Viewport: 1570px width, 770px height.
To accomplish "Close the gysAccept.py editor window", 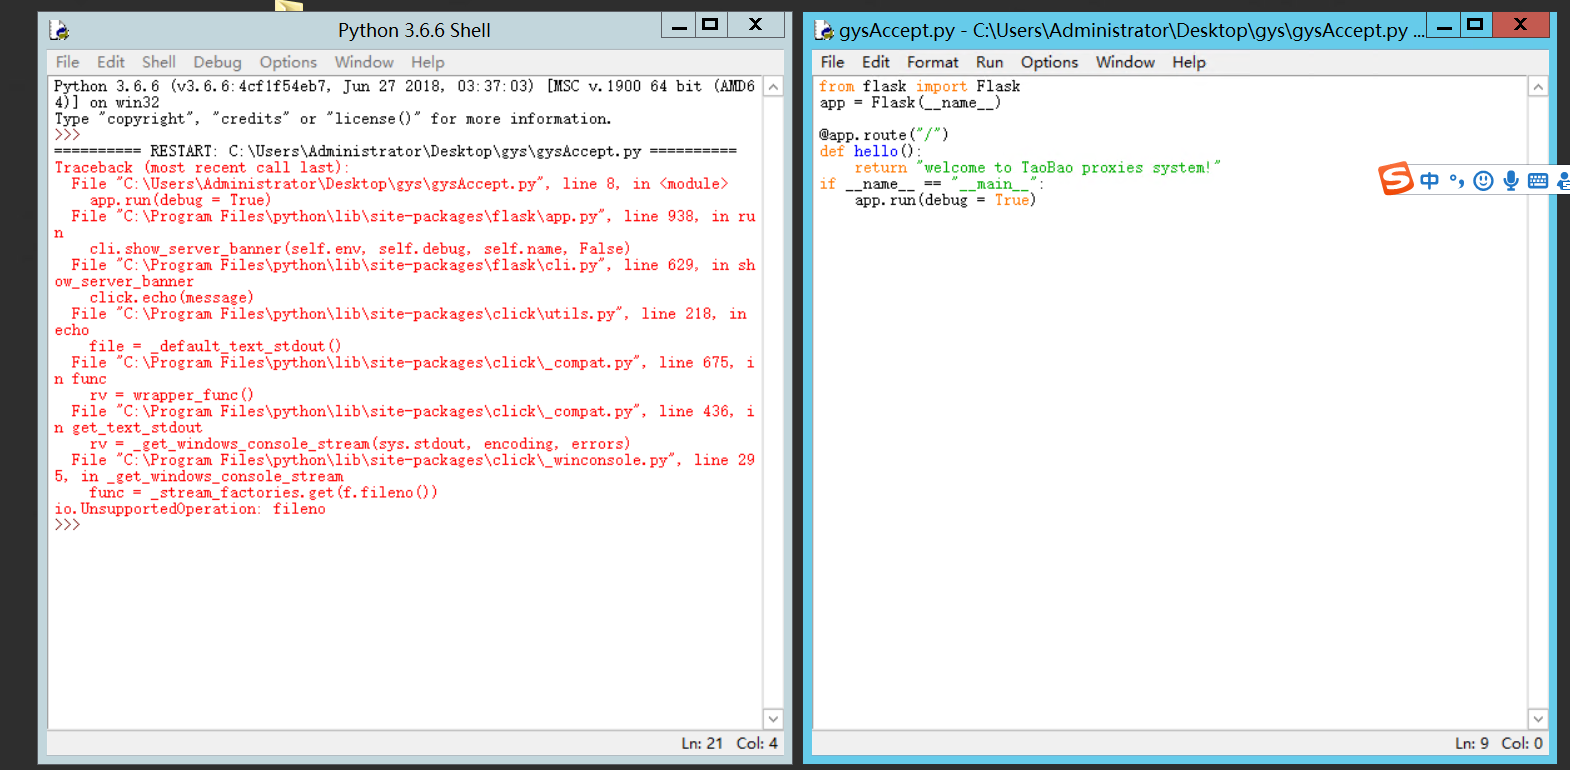I will [1521, 25].
